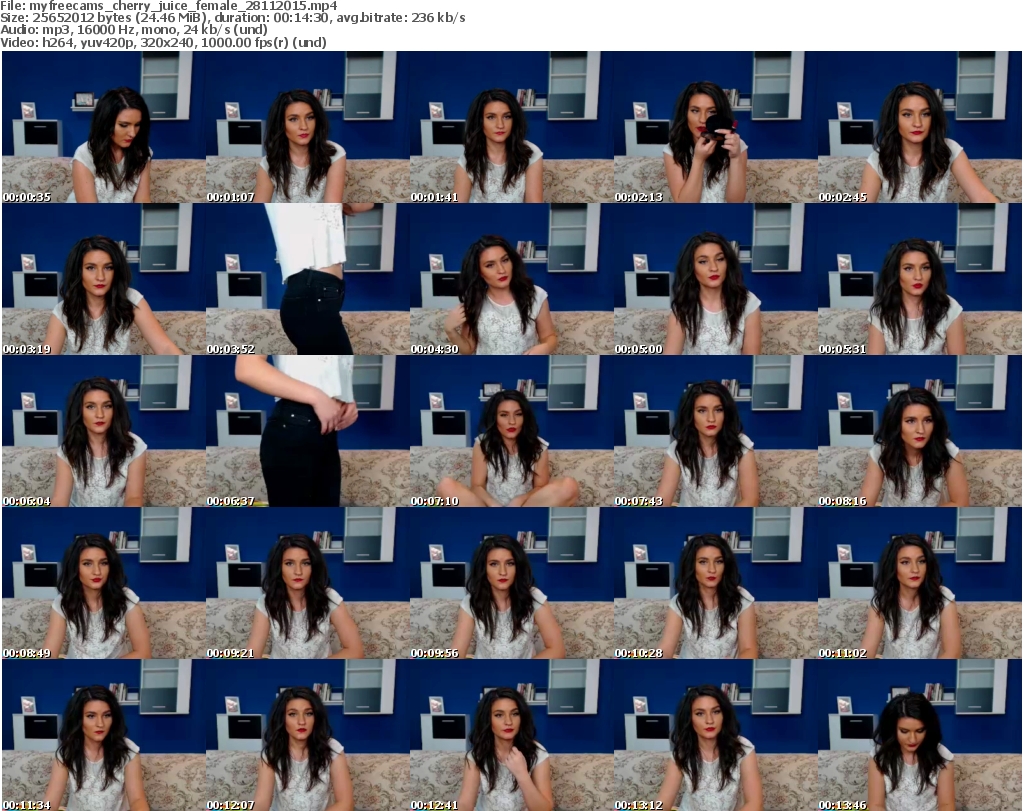Open the frame at 00:11:34
Viewport: 1024px width, 811px height.
104,735
